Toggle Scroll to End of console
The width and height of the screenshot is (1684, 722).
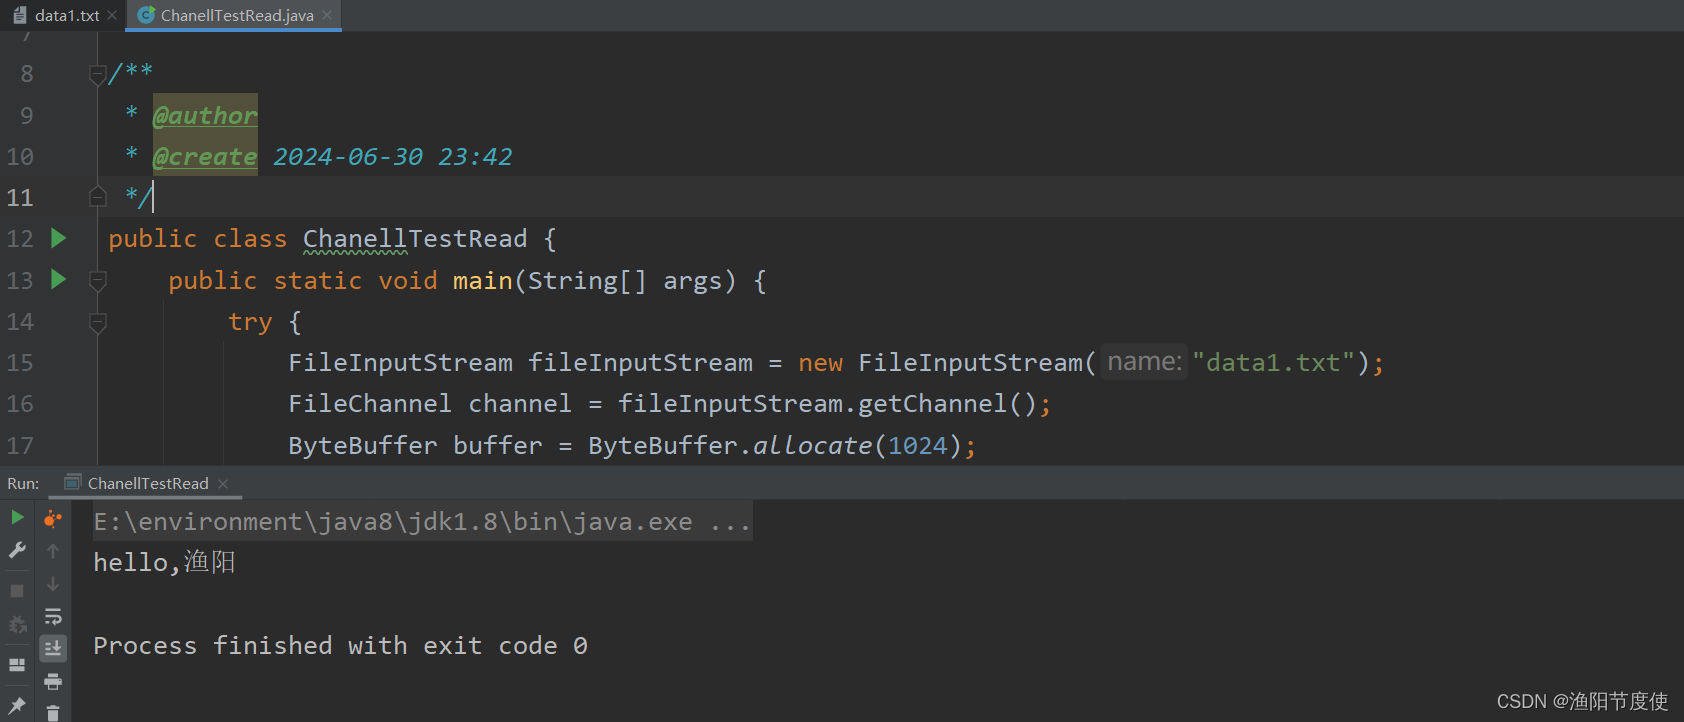tap(53, 649)
